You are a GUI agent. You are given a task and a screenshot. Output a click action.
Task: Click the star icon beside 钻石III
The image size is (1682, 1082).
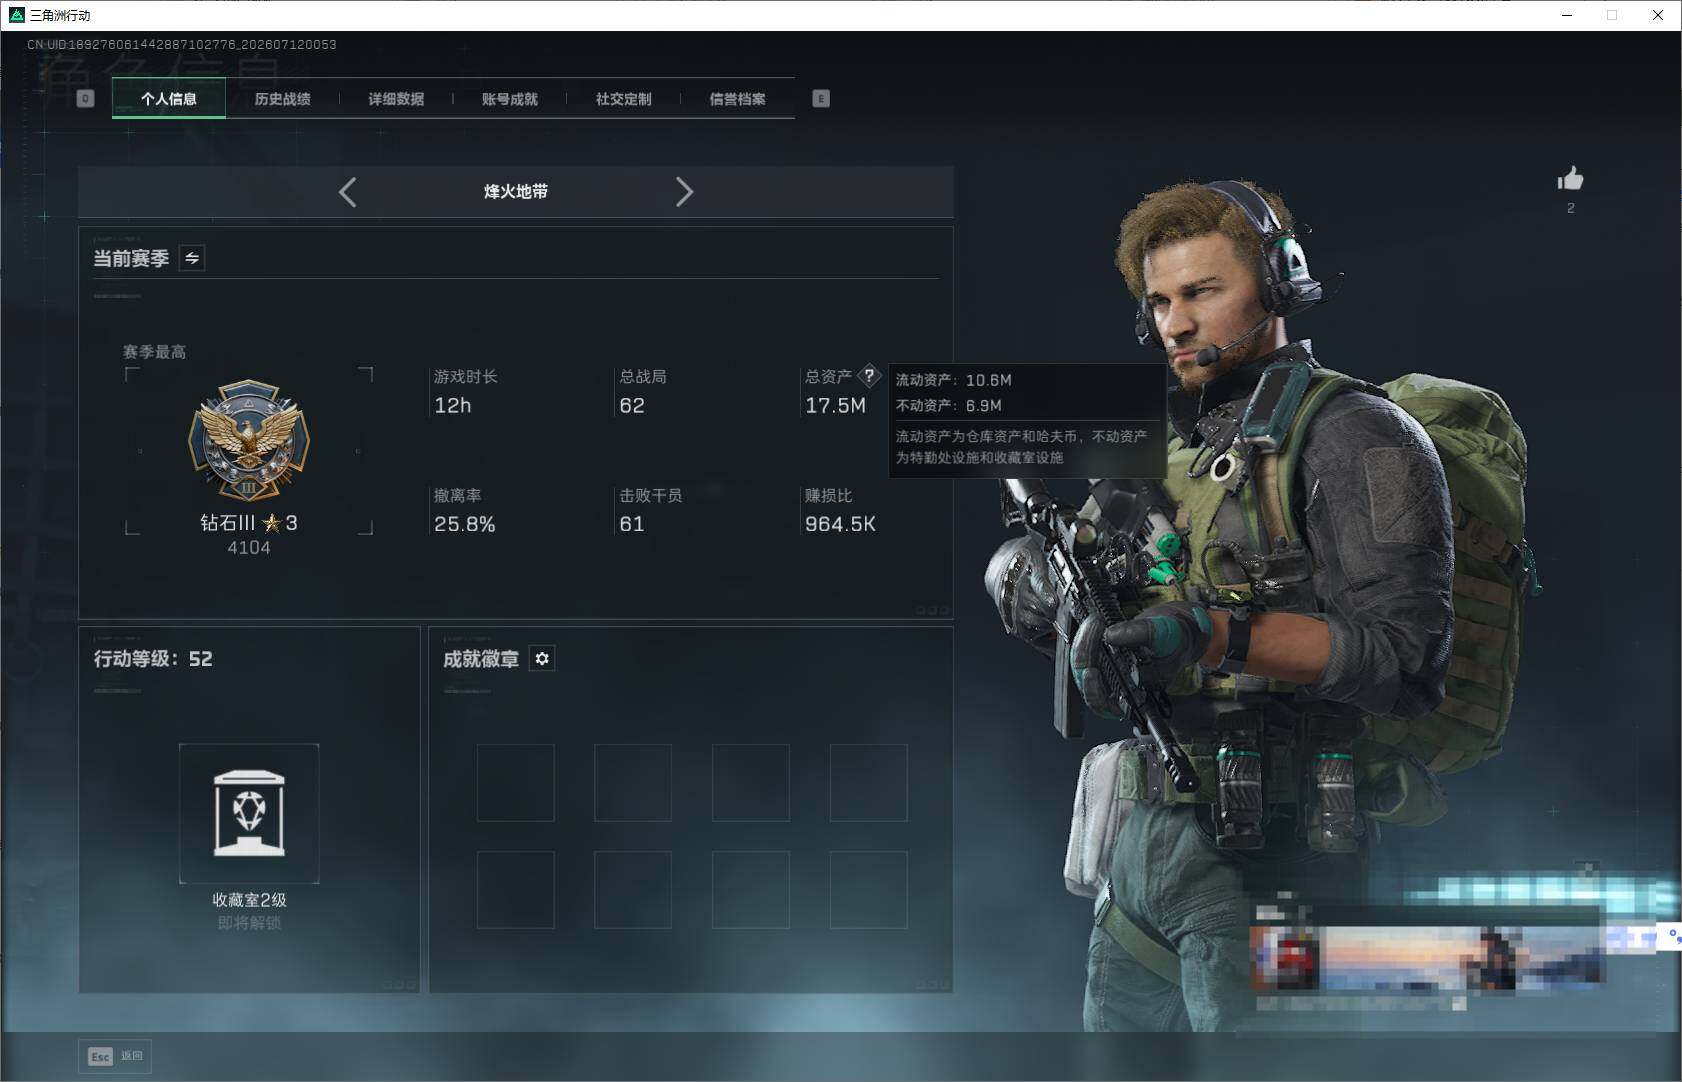(271, 523)
